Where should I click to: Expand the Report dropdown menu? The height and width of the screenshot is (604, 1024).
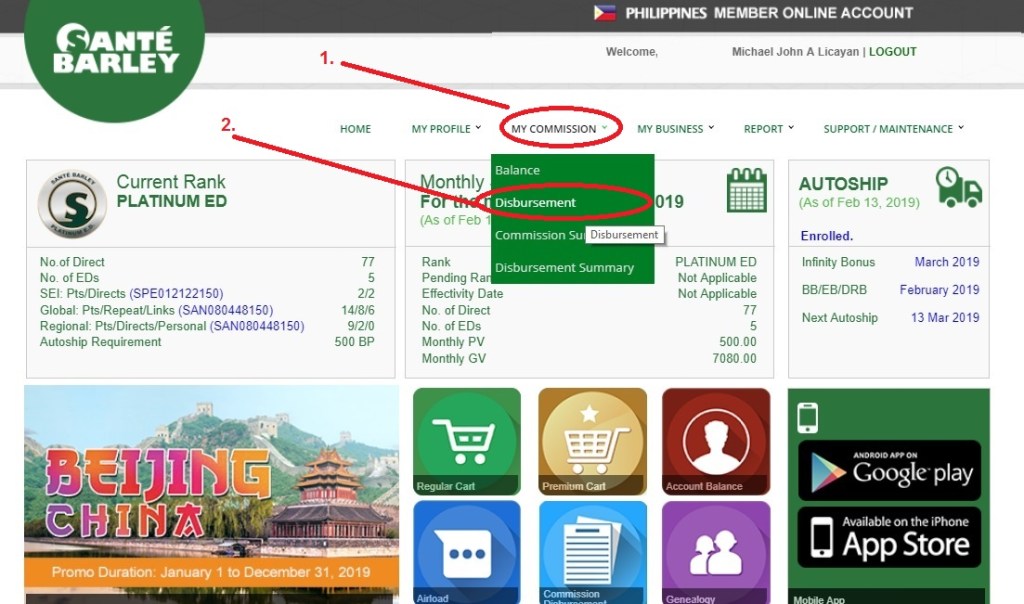pos(768,129)
